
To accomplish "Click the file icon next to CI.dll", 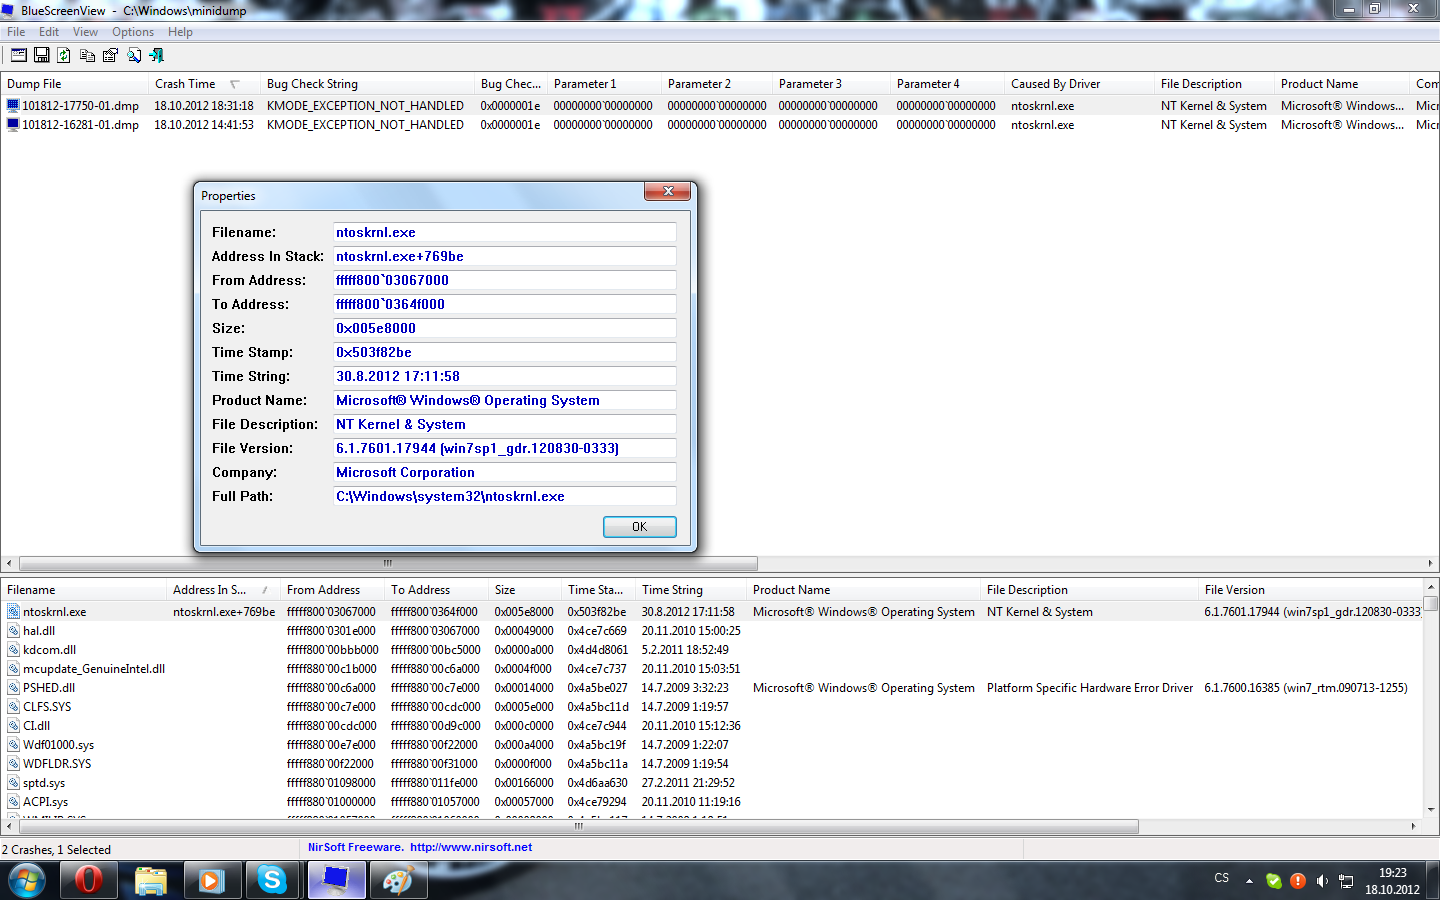I will point(13,726).
